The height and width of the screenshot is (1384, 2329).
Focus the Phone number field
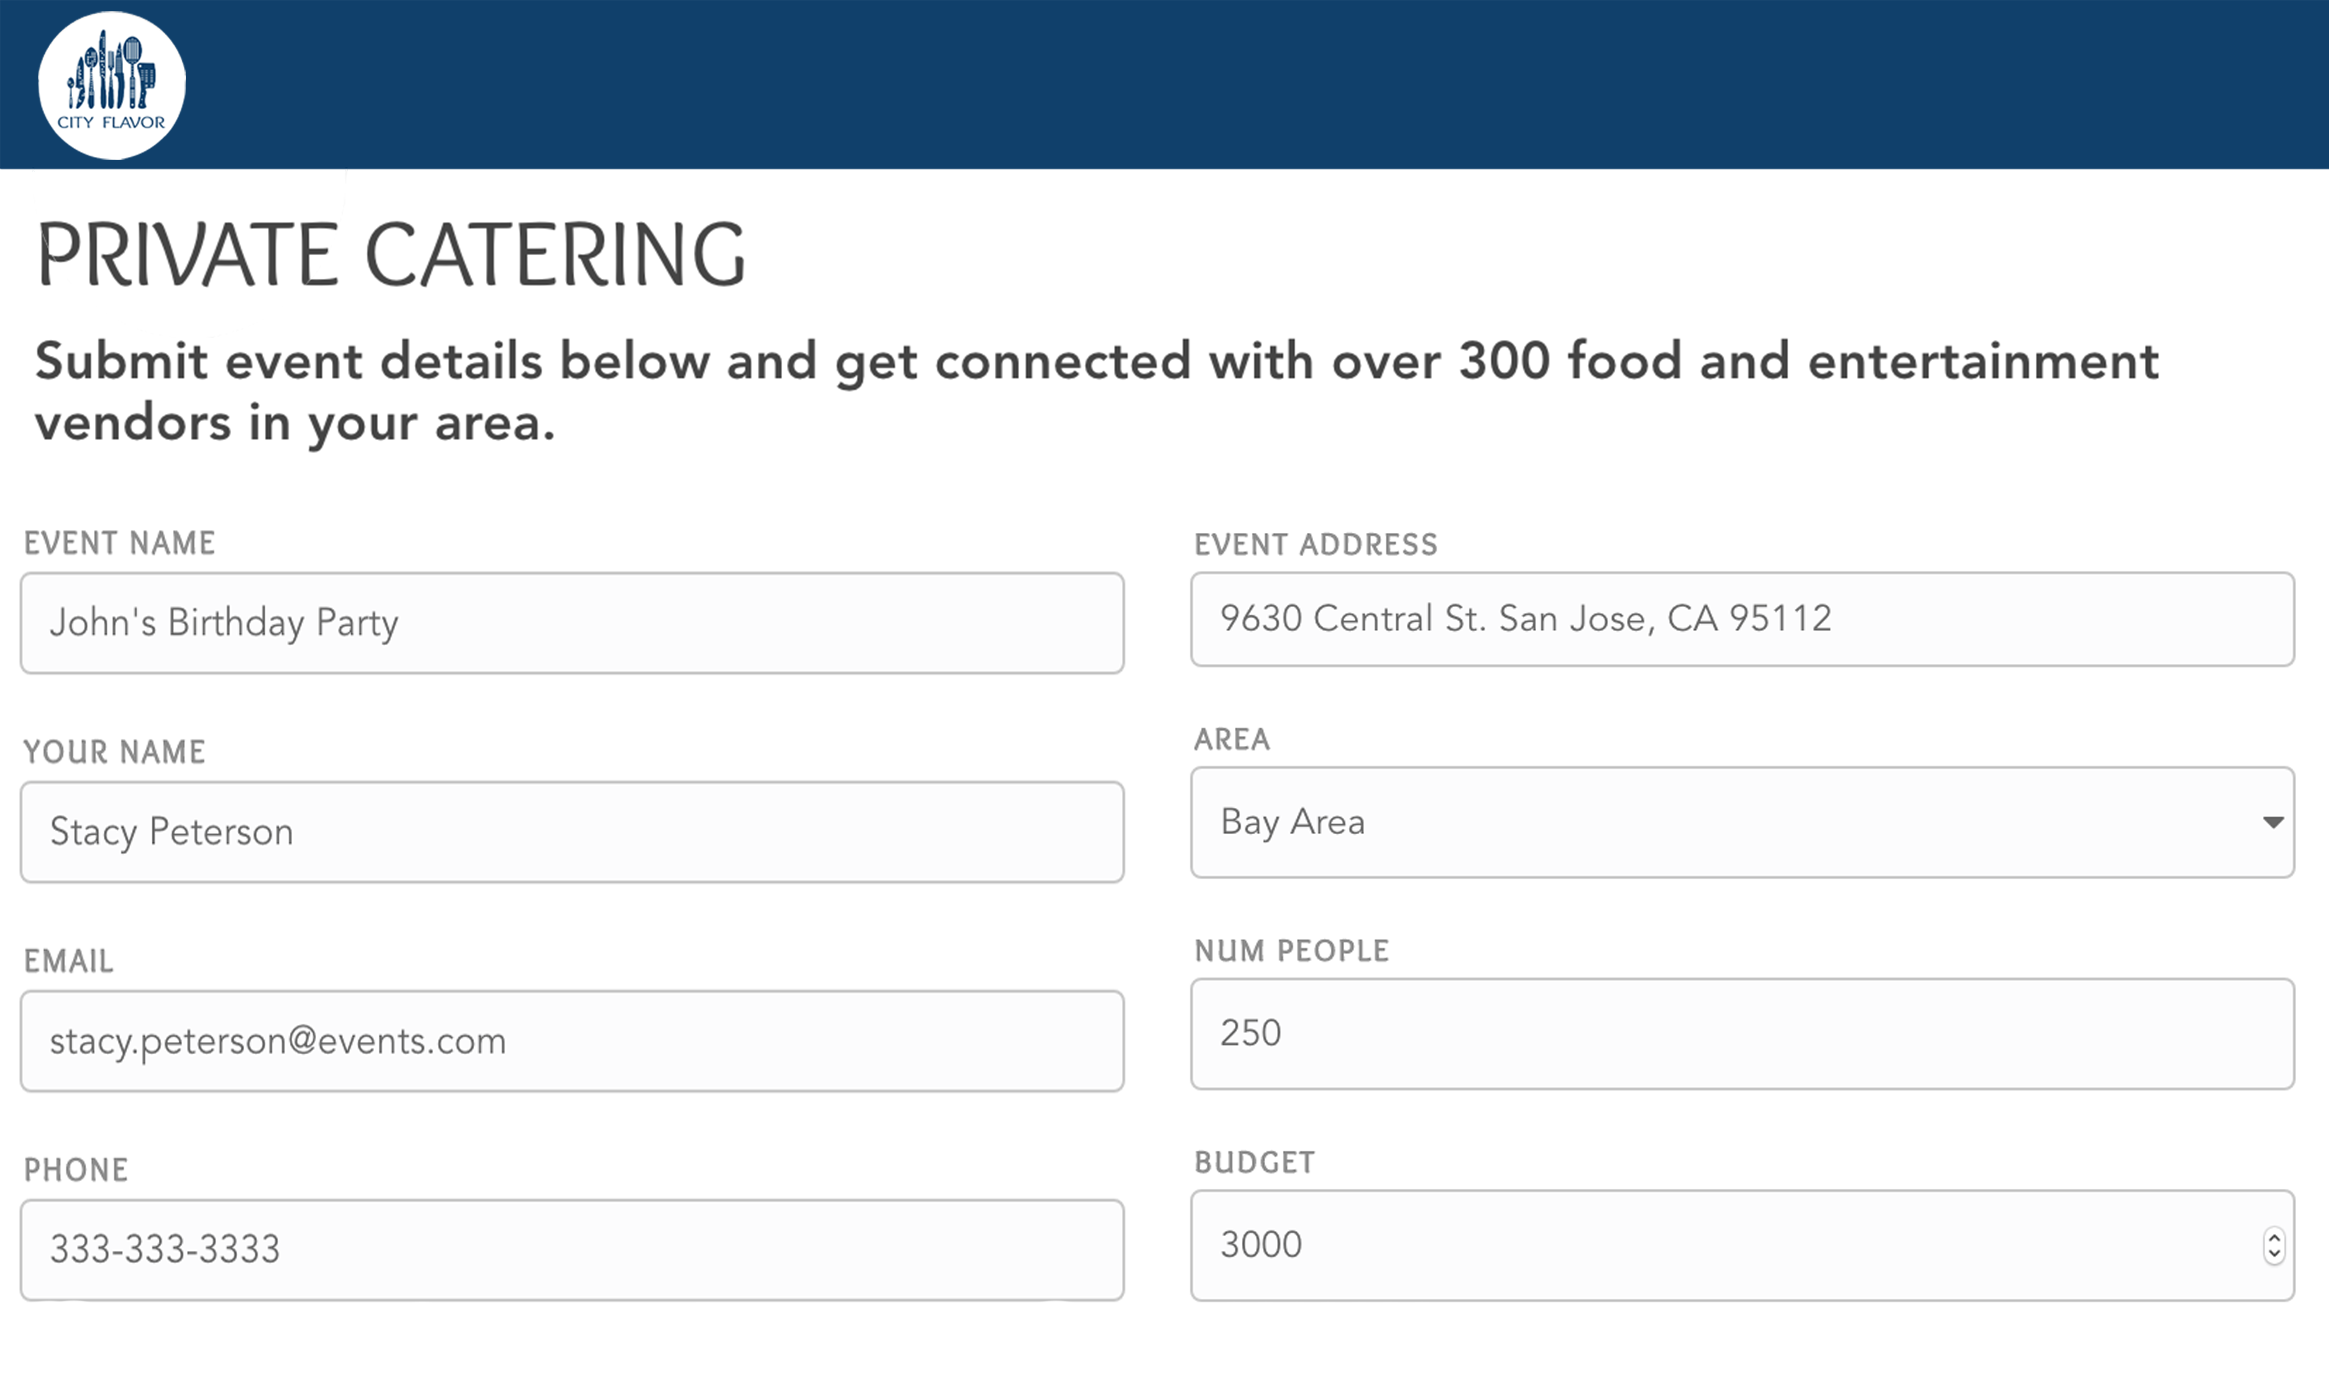tap(572, 1250)
